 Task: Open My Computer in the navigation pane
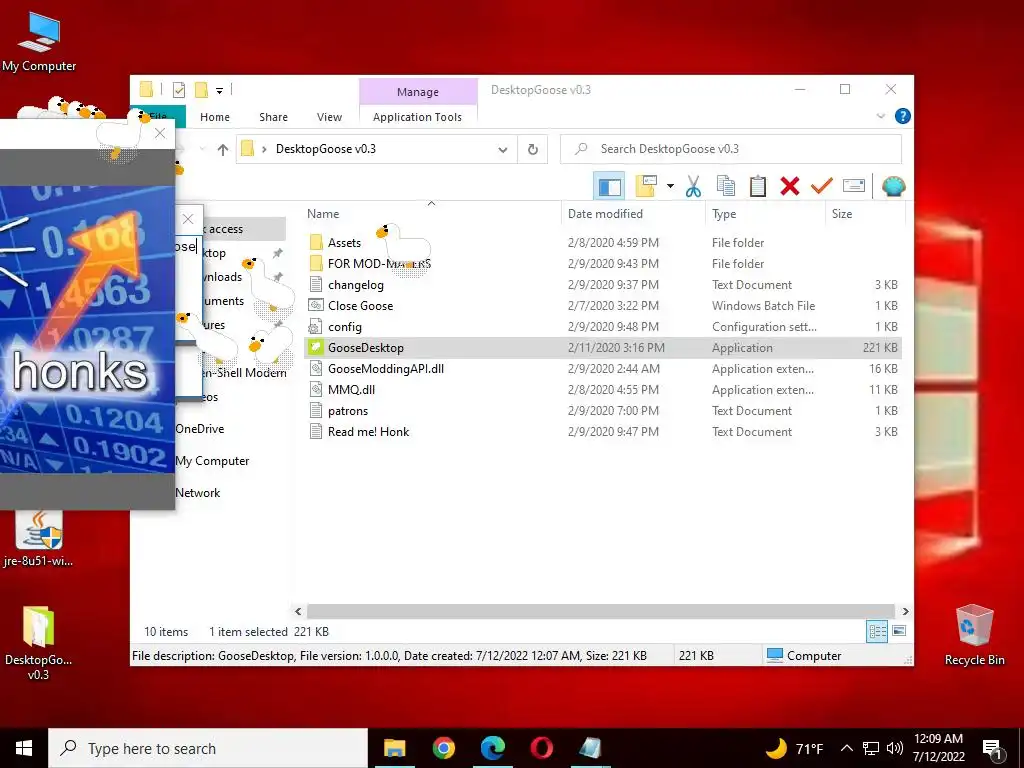212,461
